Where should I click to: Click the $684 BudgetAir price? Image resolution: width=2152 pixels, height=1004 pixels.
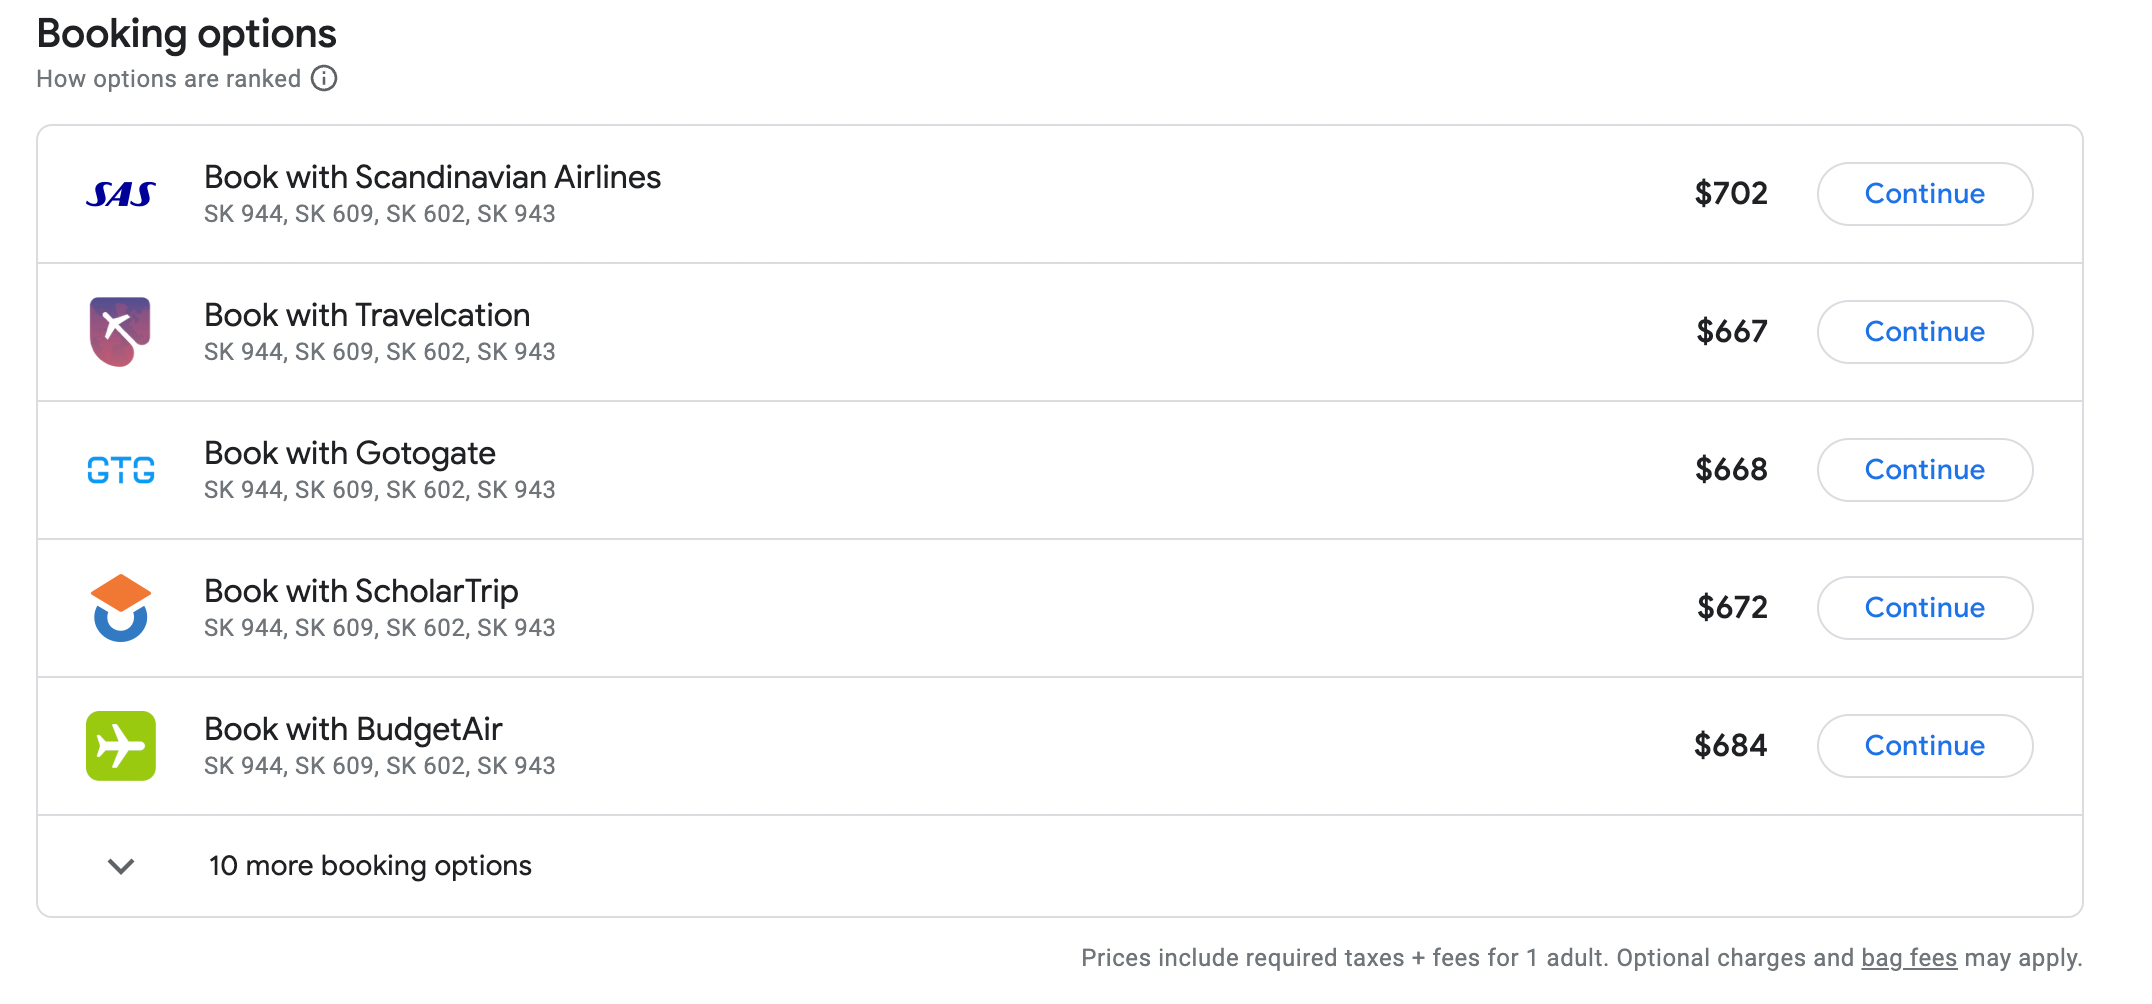(x=1730, y=746)
